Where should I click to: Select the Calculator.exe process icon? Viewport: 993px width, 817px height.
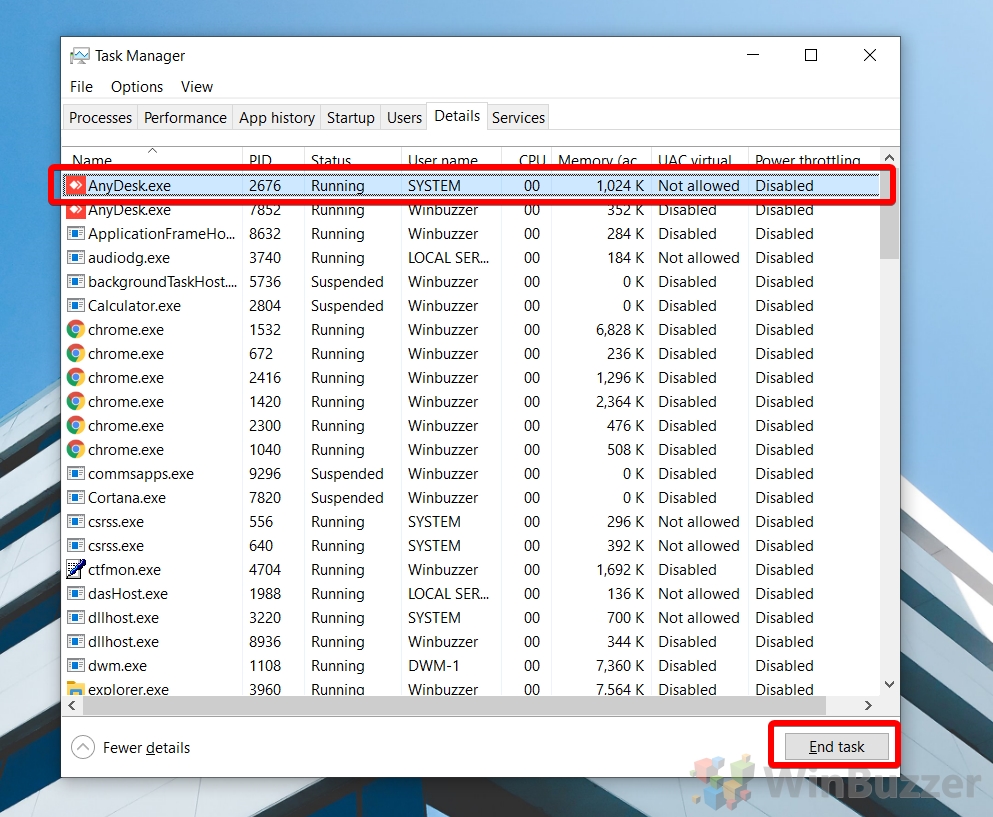pos(76,306)
